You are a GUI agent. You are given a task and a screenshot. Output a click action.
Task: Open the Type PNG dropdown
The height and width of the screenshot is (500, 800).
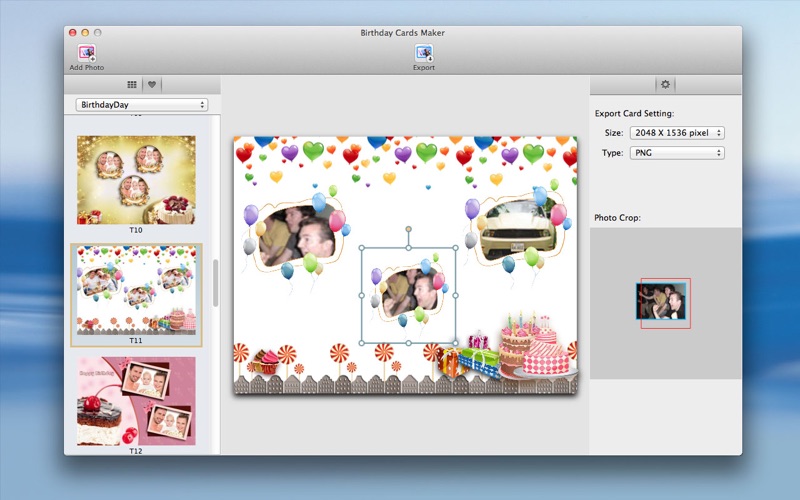(677, 153)
